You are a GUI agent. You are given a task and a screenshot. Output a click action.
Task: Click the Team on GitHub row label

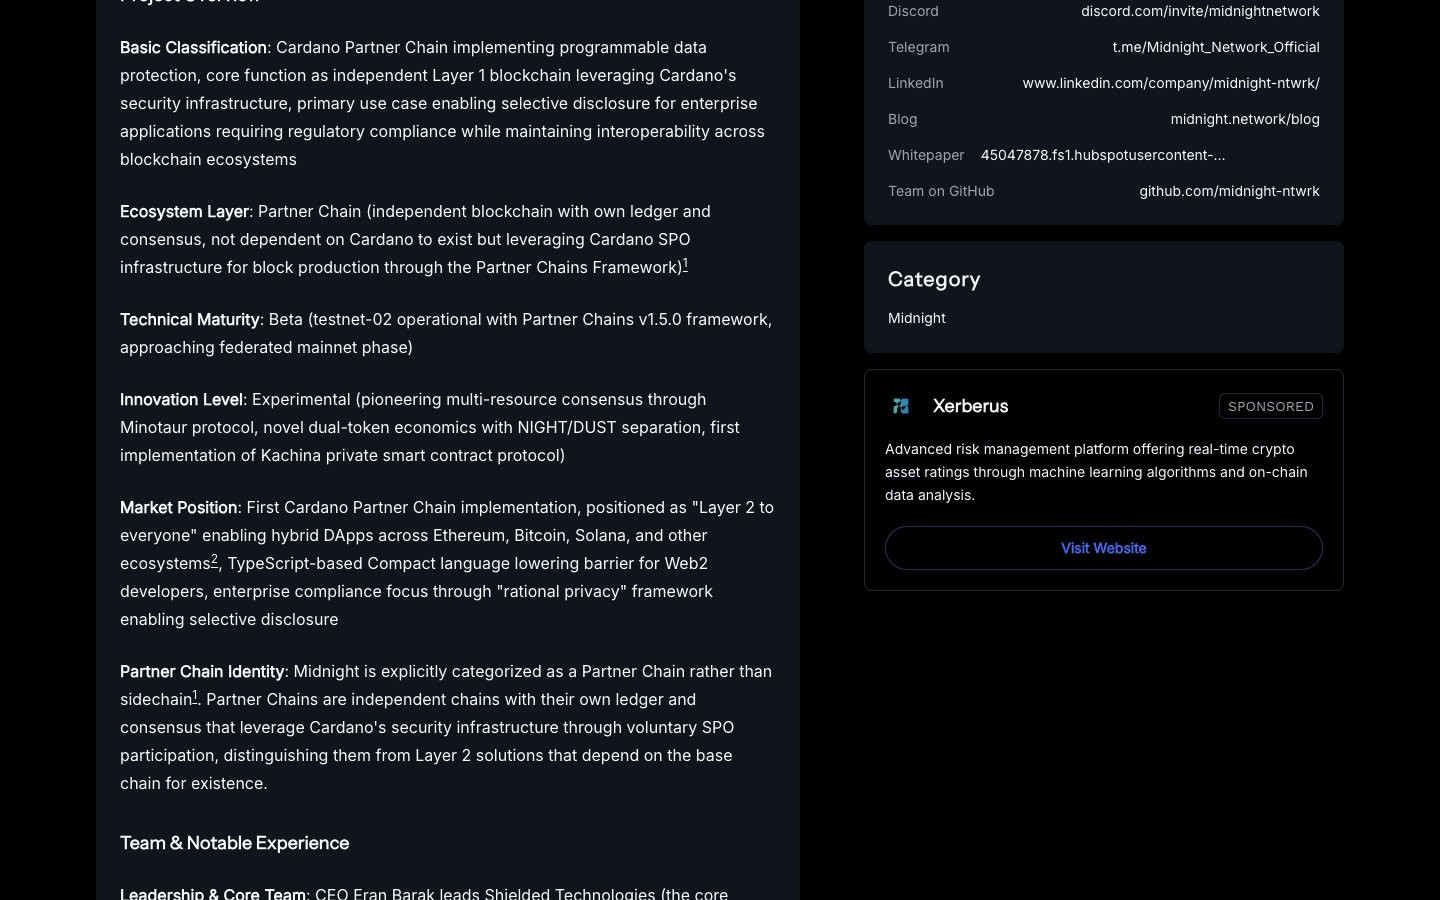(941, 191)
